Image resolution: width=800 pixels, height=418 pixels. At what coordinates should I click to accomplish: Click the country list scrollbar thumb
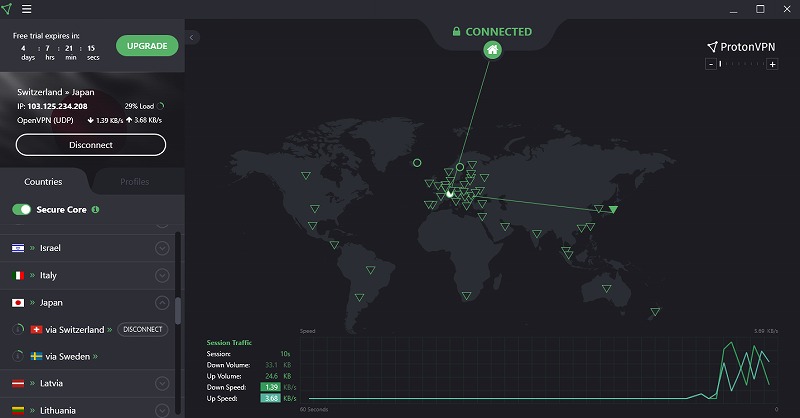click(x=178, y=311)
